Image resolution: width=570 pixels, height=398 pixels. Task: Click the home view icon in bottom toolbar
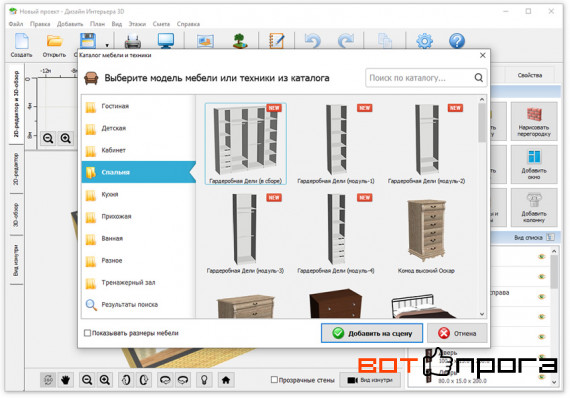(x=226, y=380)
